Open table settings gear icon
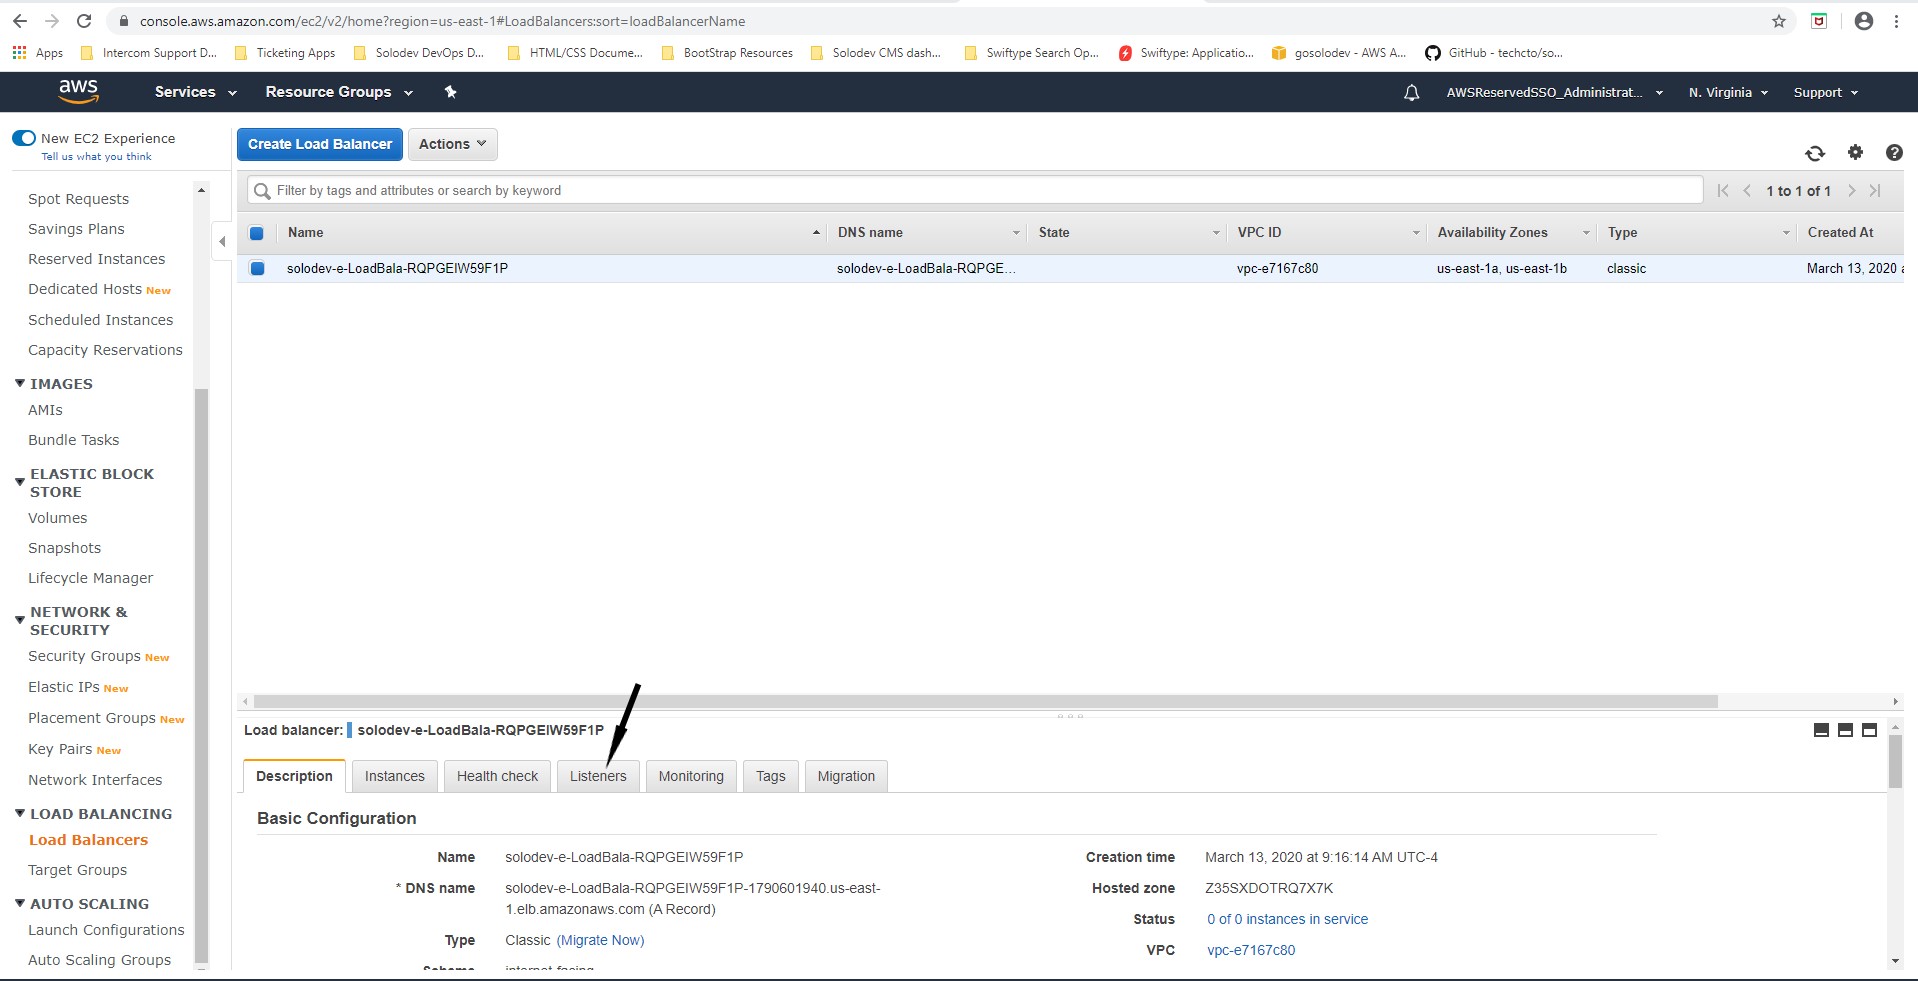Screen dimensions: 1918x981 tap(1855, 152)
